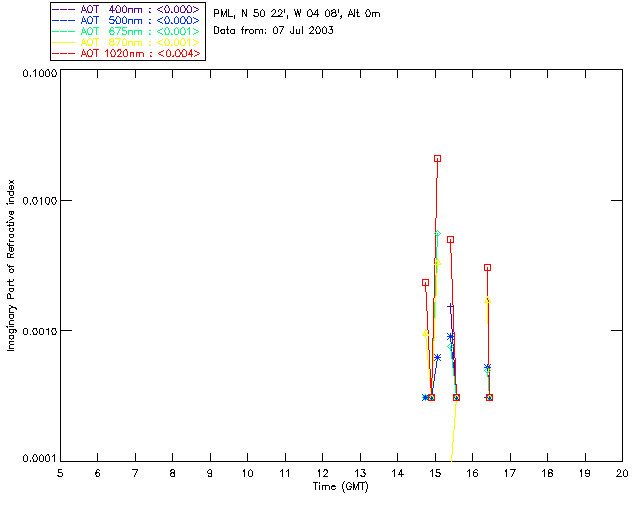640x512 pixels.
Task: Click the 0.0100 y-axis tick label
Action: [39, 201]
